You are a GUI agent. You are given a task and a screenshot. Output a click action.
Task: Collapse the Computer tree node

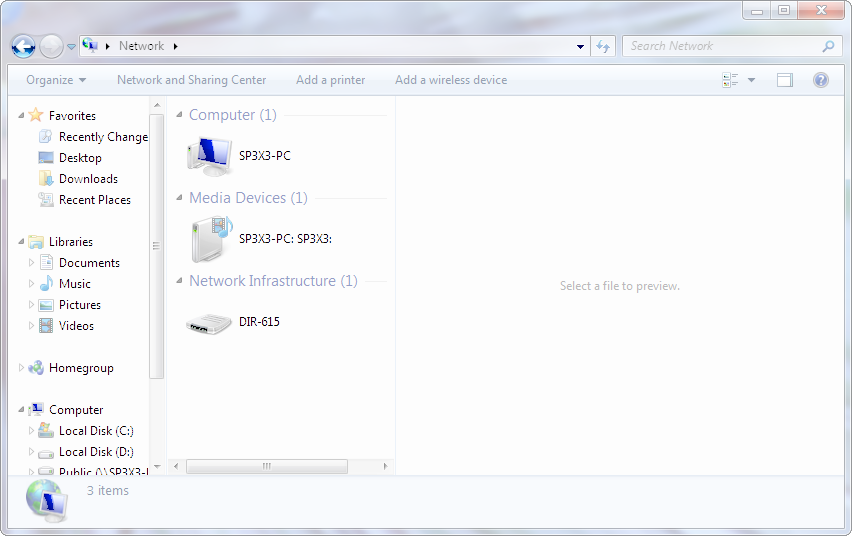[21, 409]
